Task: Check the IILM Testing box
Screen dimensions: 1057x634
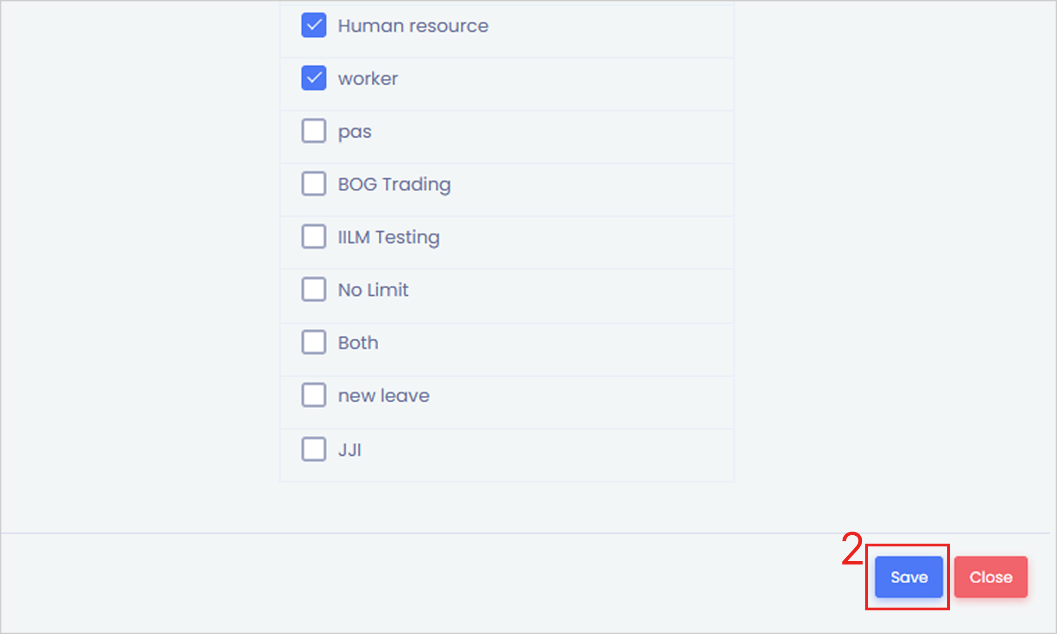Action: tap(314, 237)
